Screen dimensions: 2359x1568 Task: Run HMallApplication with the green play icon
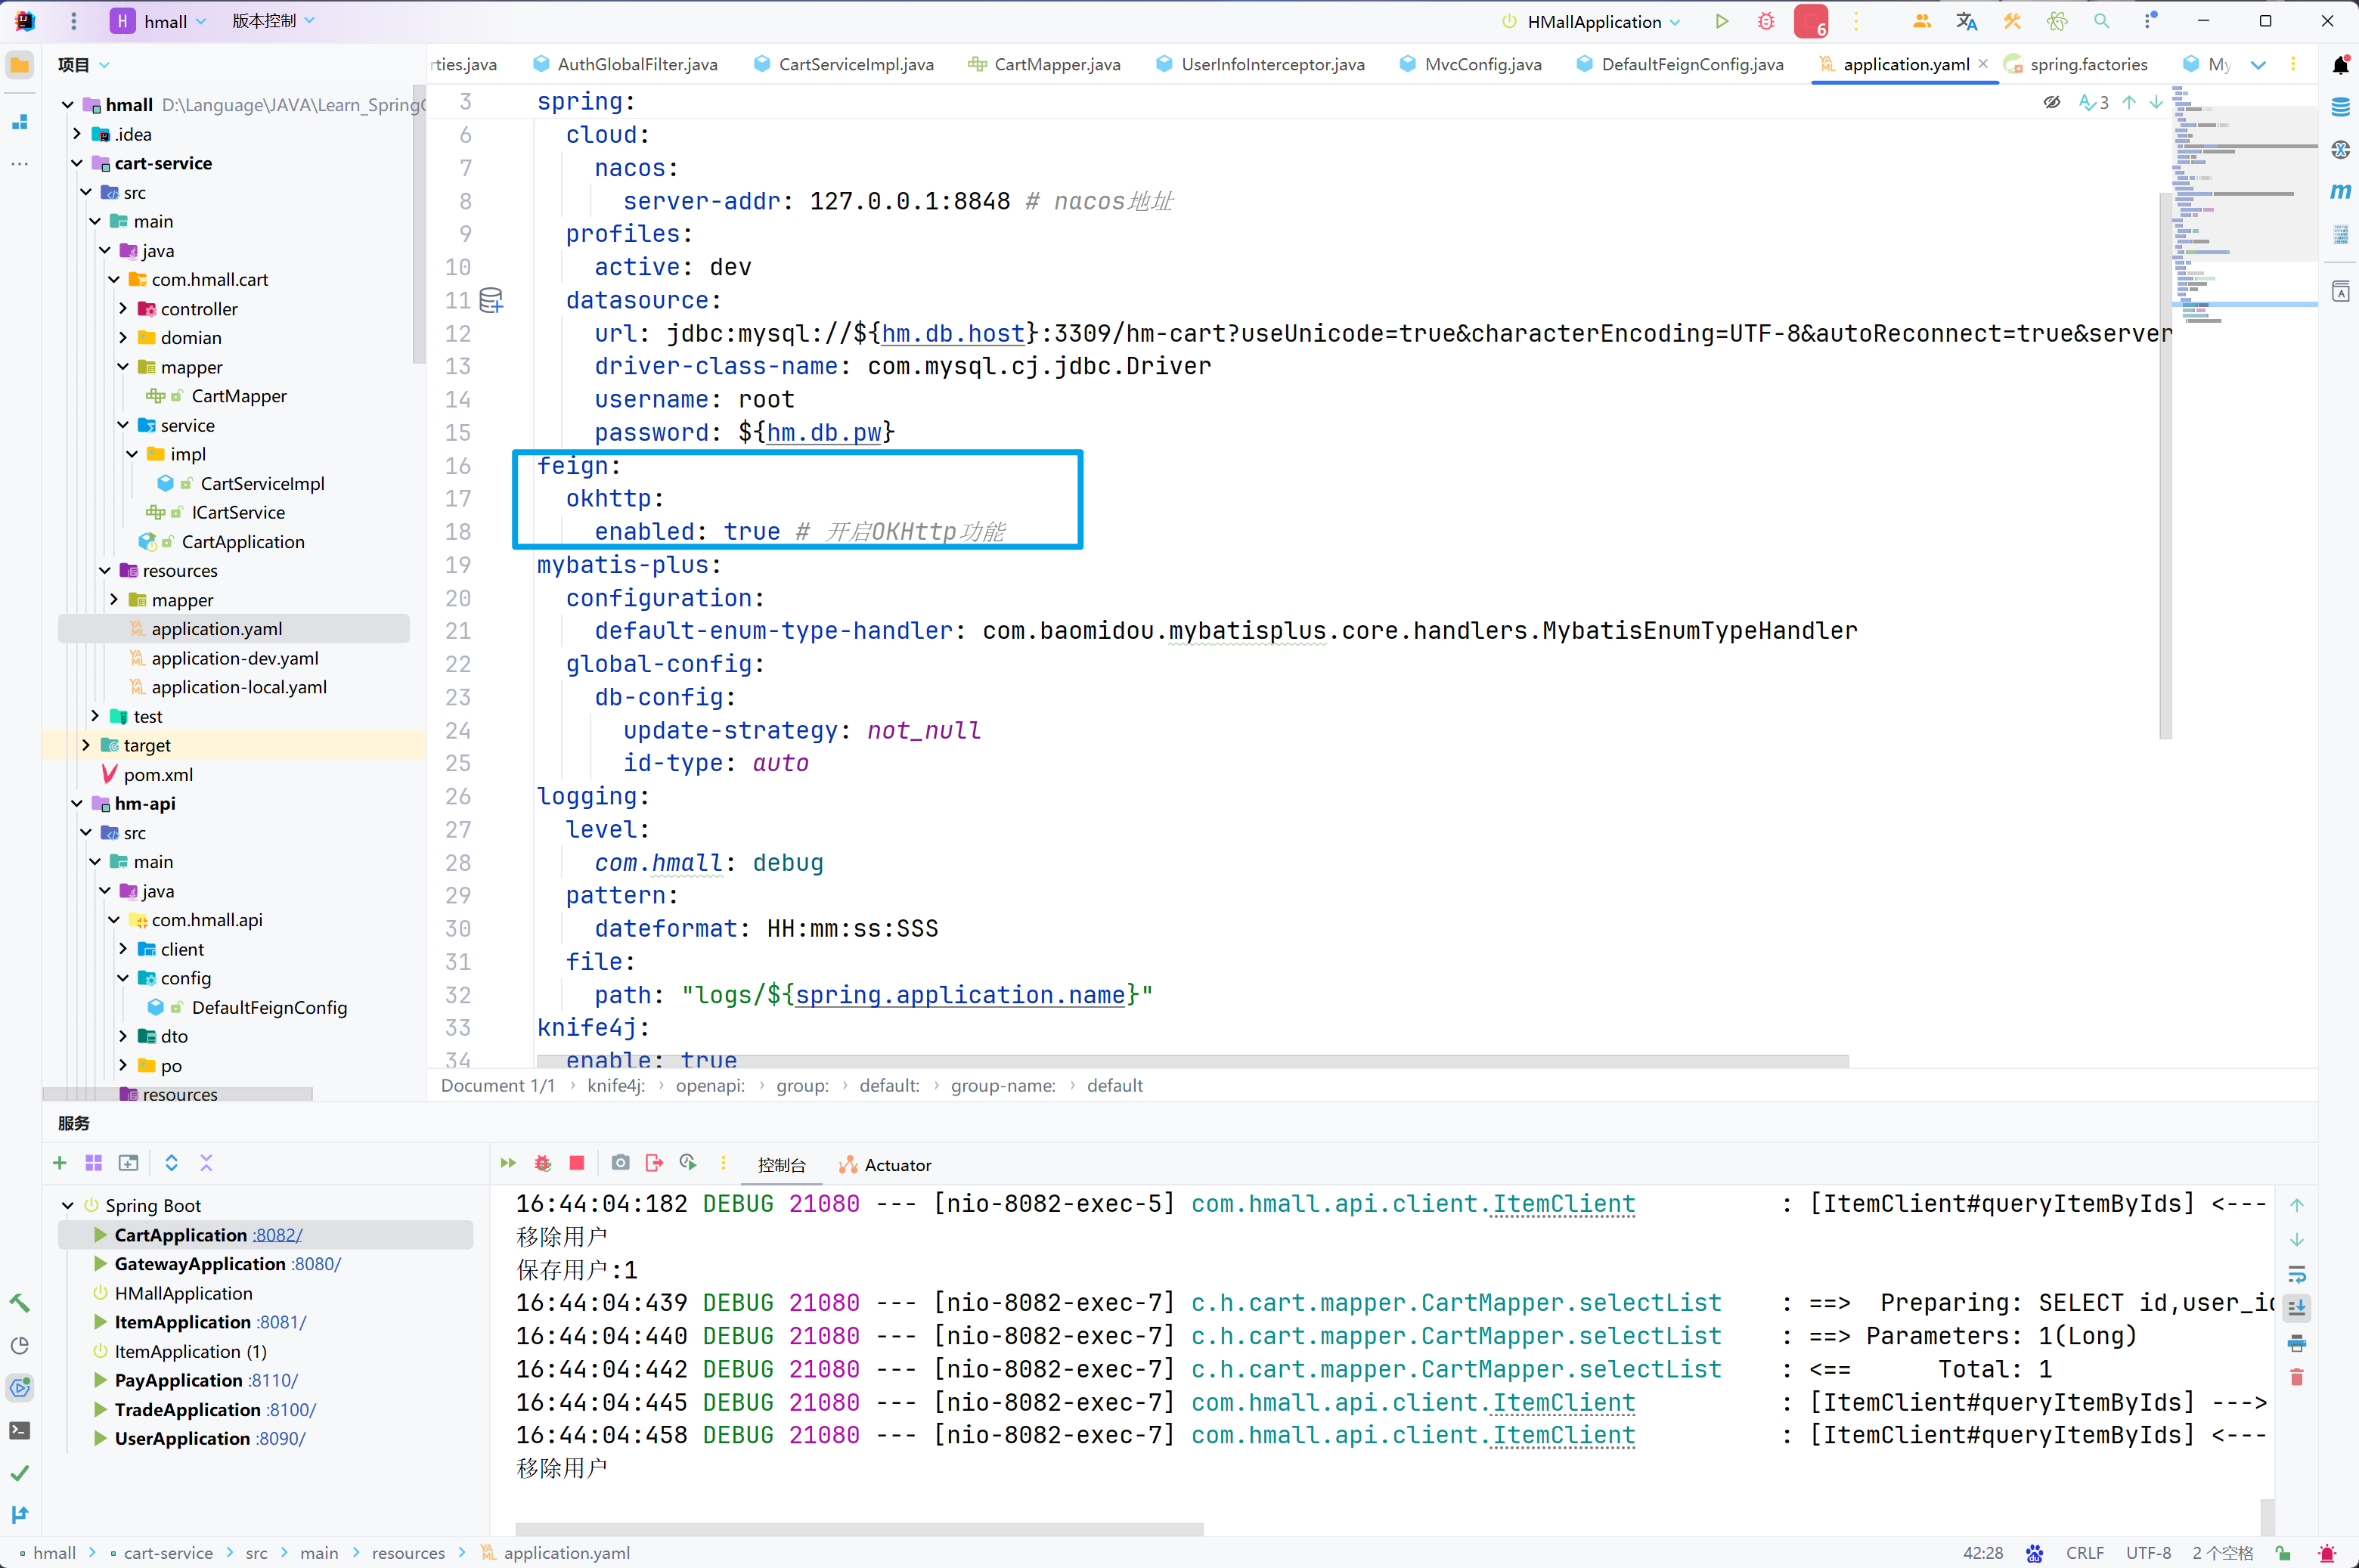coord(1721,21)
